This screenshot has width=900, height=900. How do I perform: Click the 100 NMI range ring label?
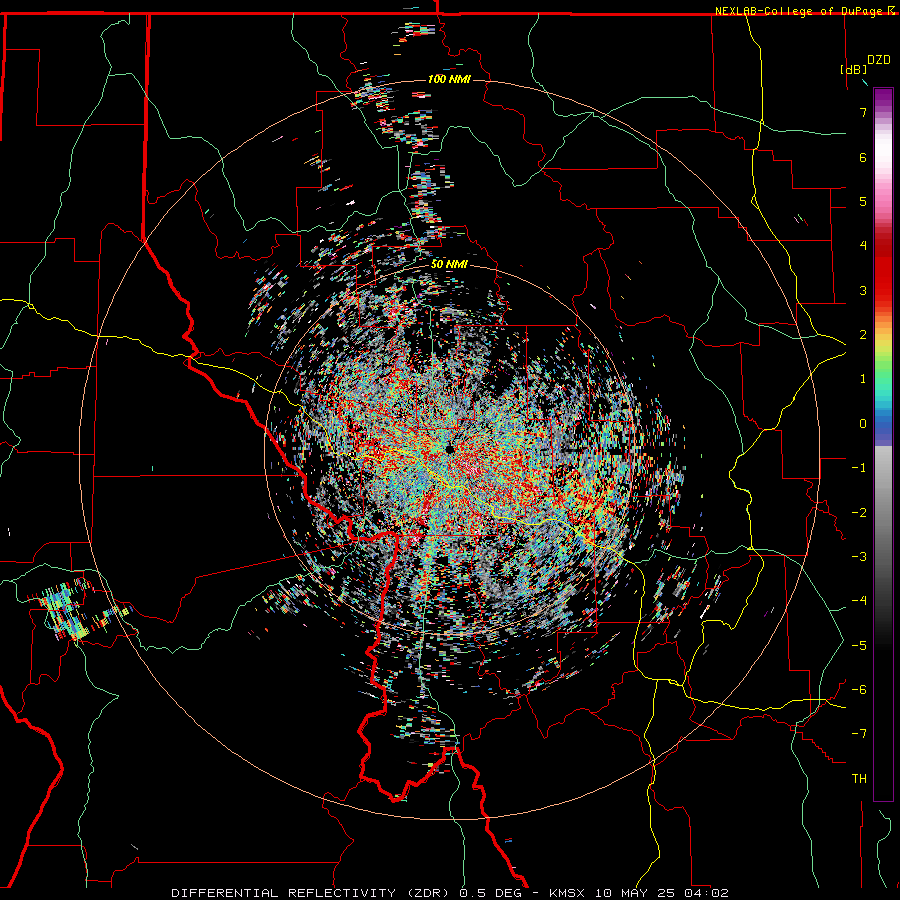[x=449, y=79]
